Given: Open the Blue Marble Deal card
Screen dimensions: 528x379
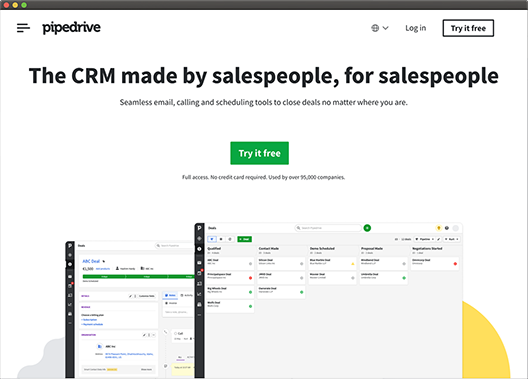Looking at the screenshot, I should (x=332, y=263).
